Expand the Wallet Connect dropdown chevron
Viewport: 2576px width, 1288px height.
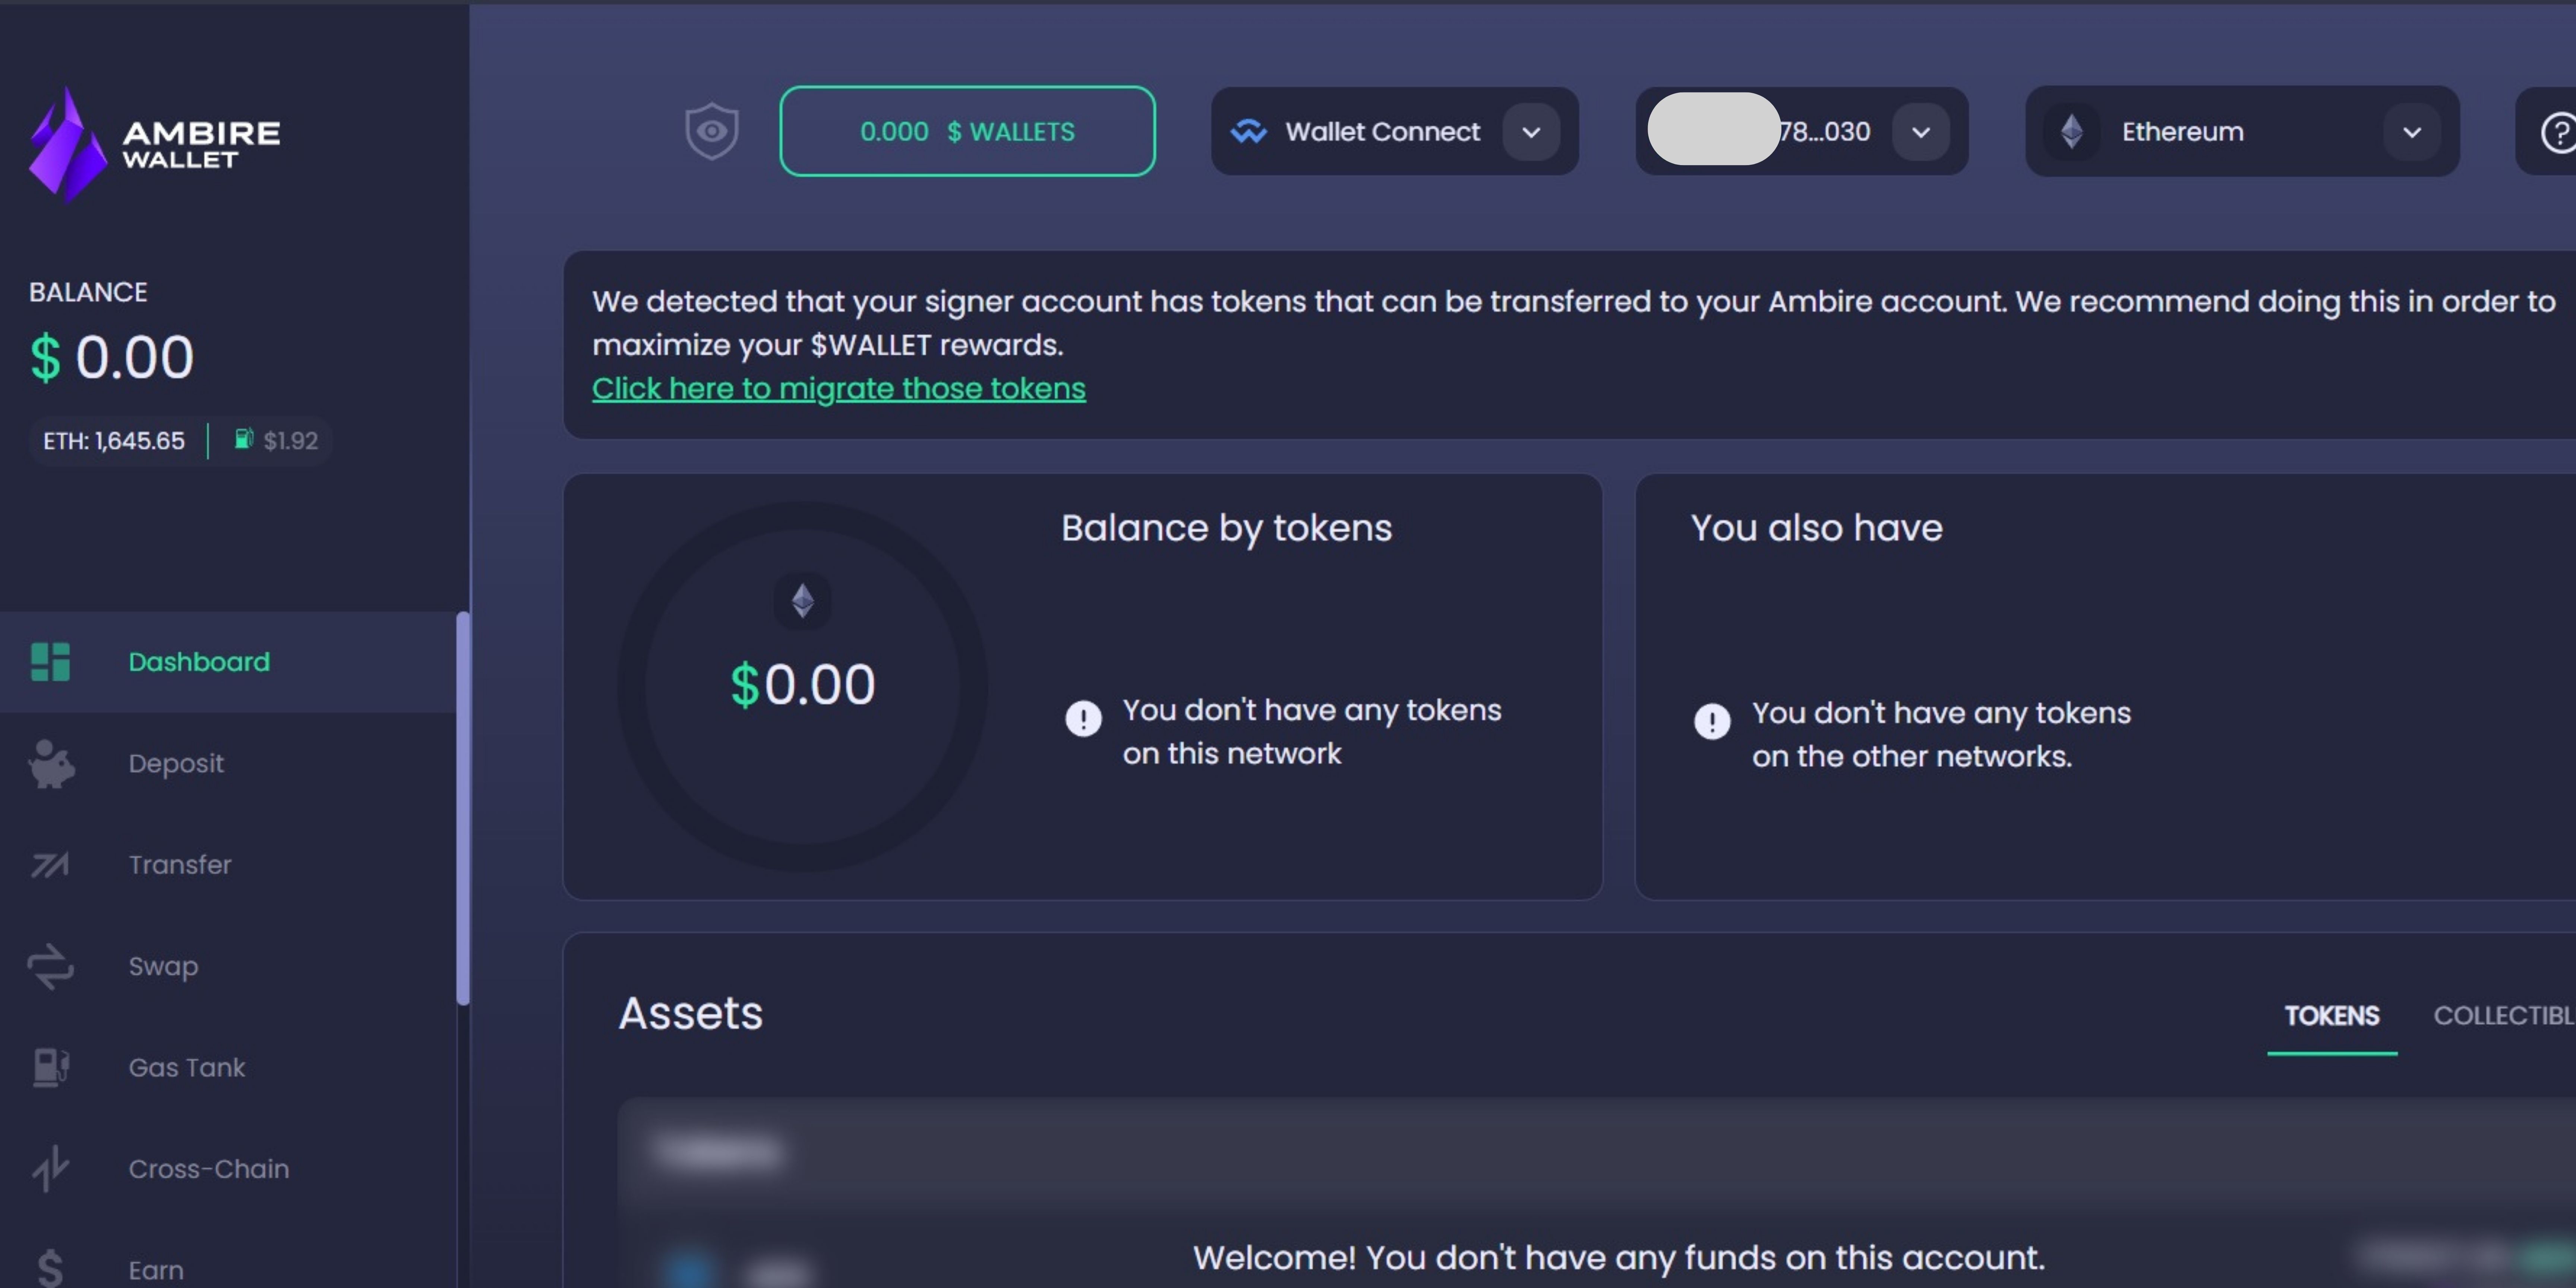[1531, 132]
